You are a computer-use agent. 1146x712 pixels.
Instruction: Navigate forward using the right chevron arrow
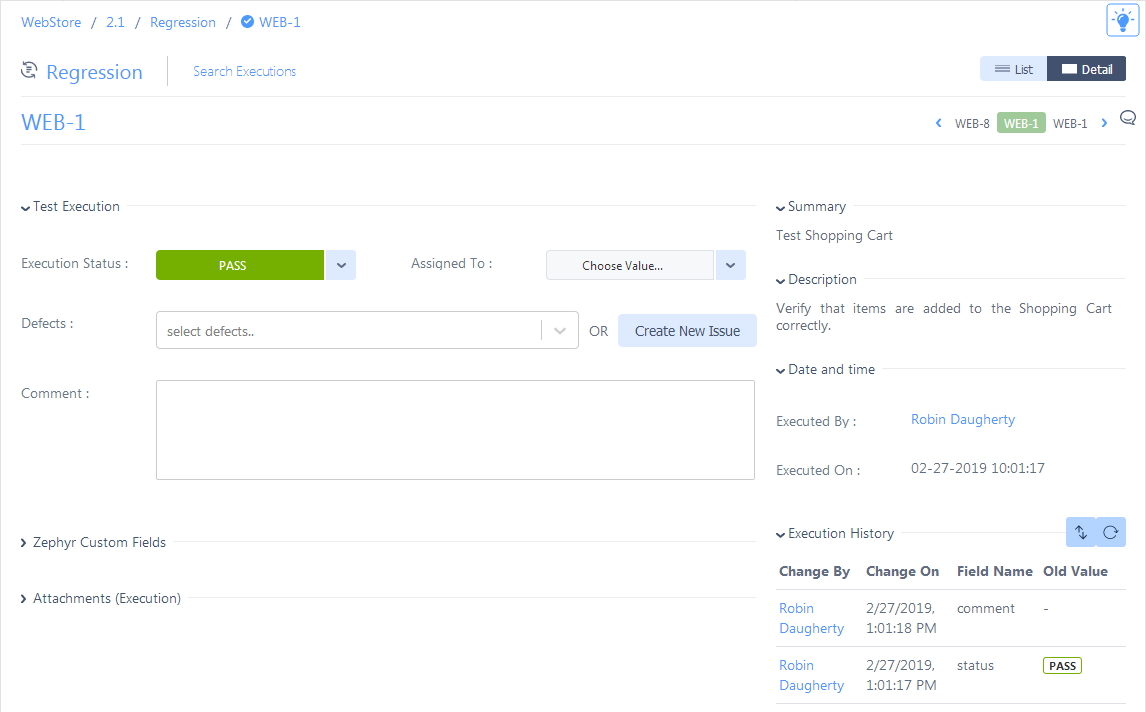pyautogui.click(x=1104, y=122)
